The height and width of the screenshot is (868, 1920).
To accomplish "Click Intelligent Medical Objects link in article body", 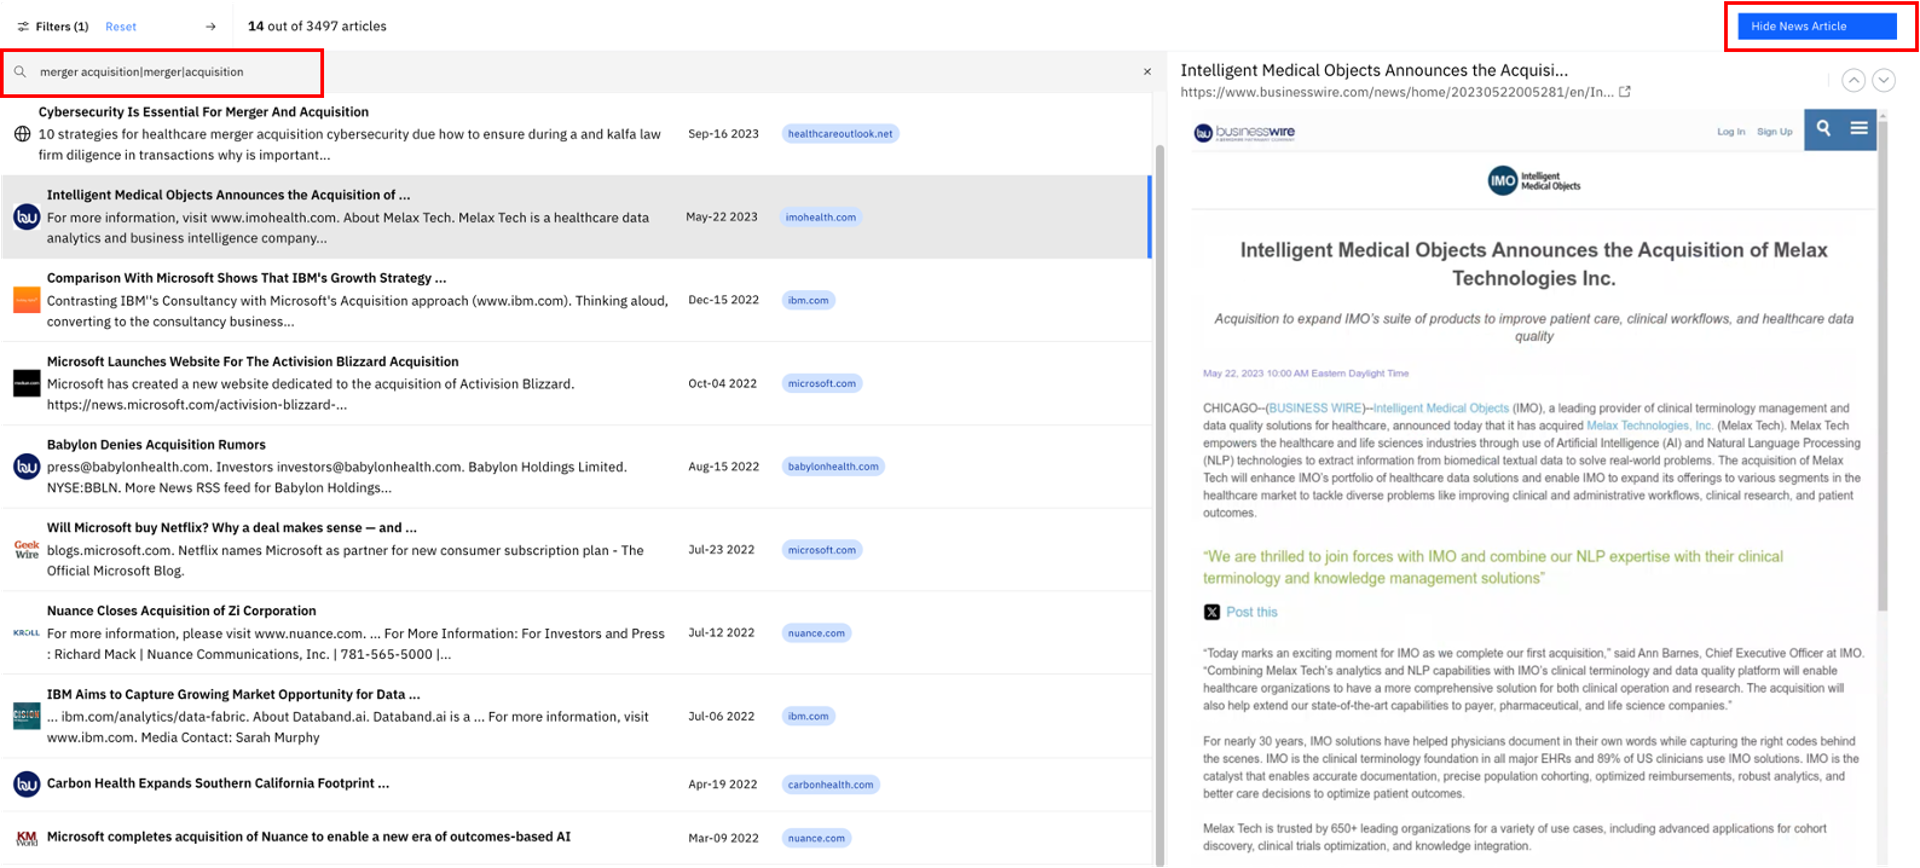I will (1441, 408).
